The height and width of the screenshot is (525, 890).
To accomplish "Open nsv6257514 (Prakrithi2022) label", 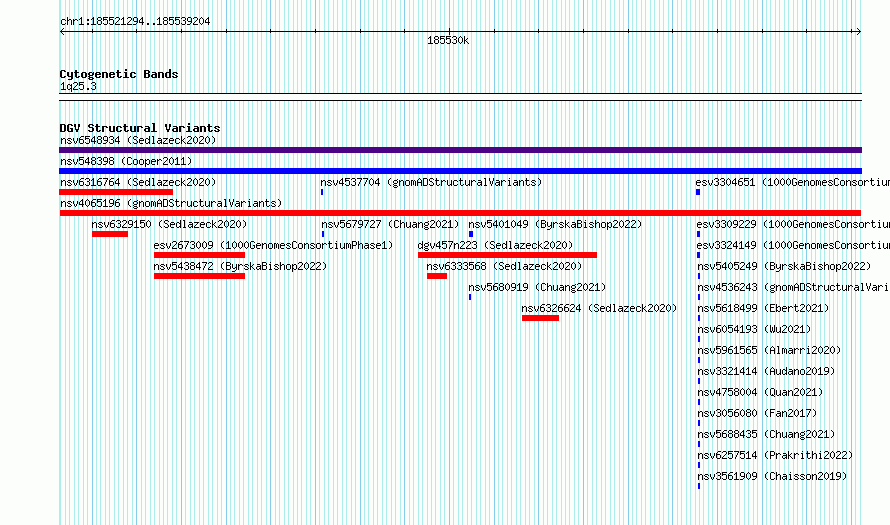I will coord(775,455).
